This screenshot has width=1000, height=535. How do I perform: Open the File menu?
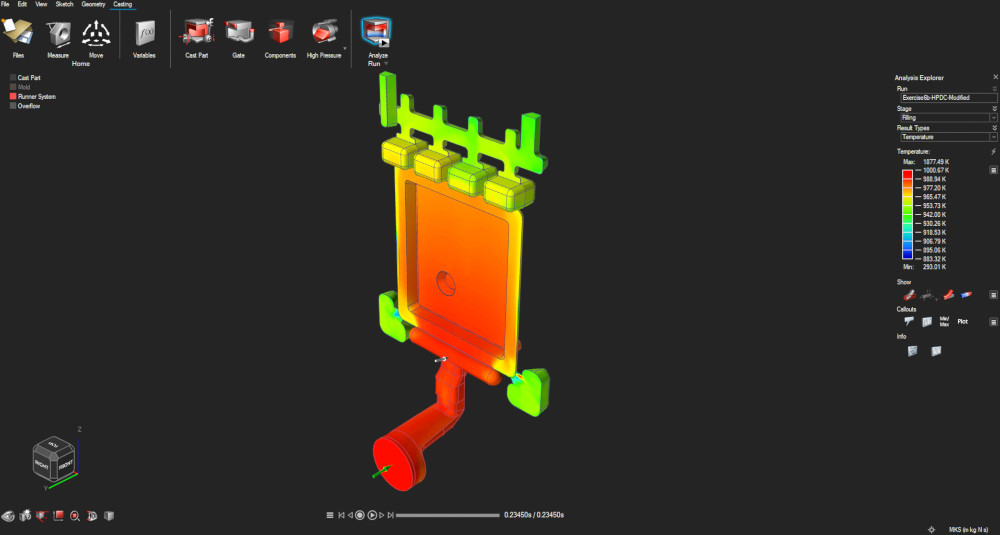tap(5, 4)
